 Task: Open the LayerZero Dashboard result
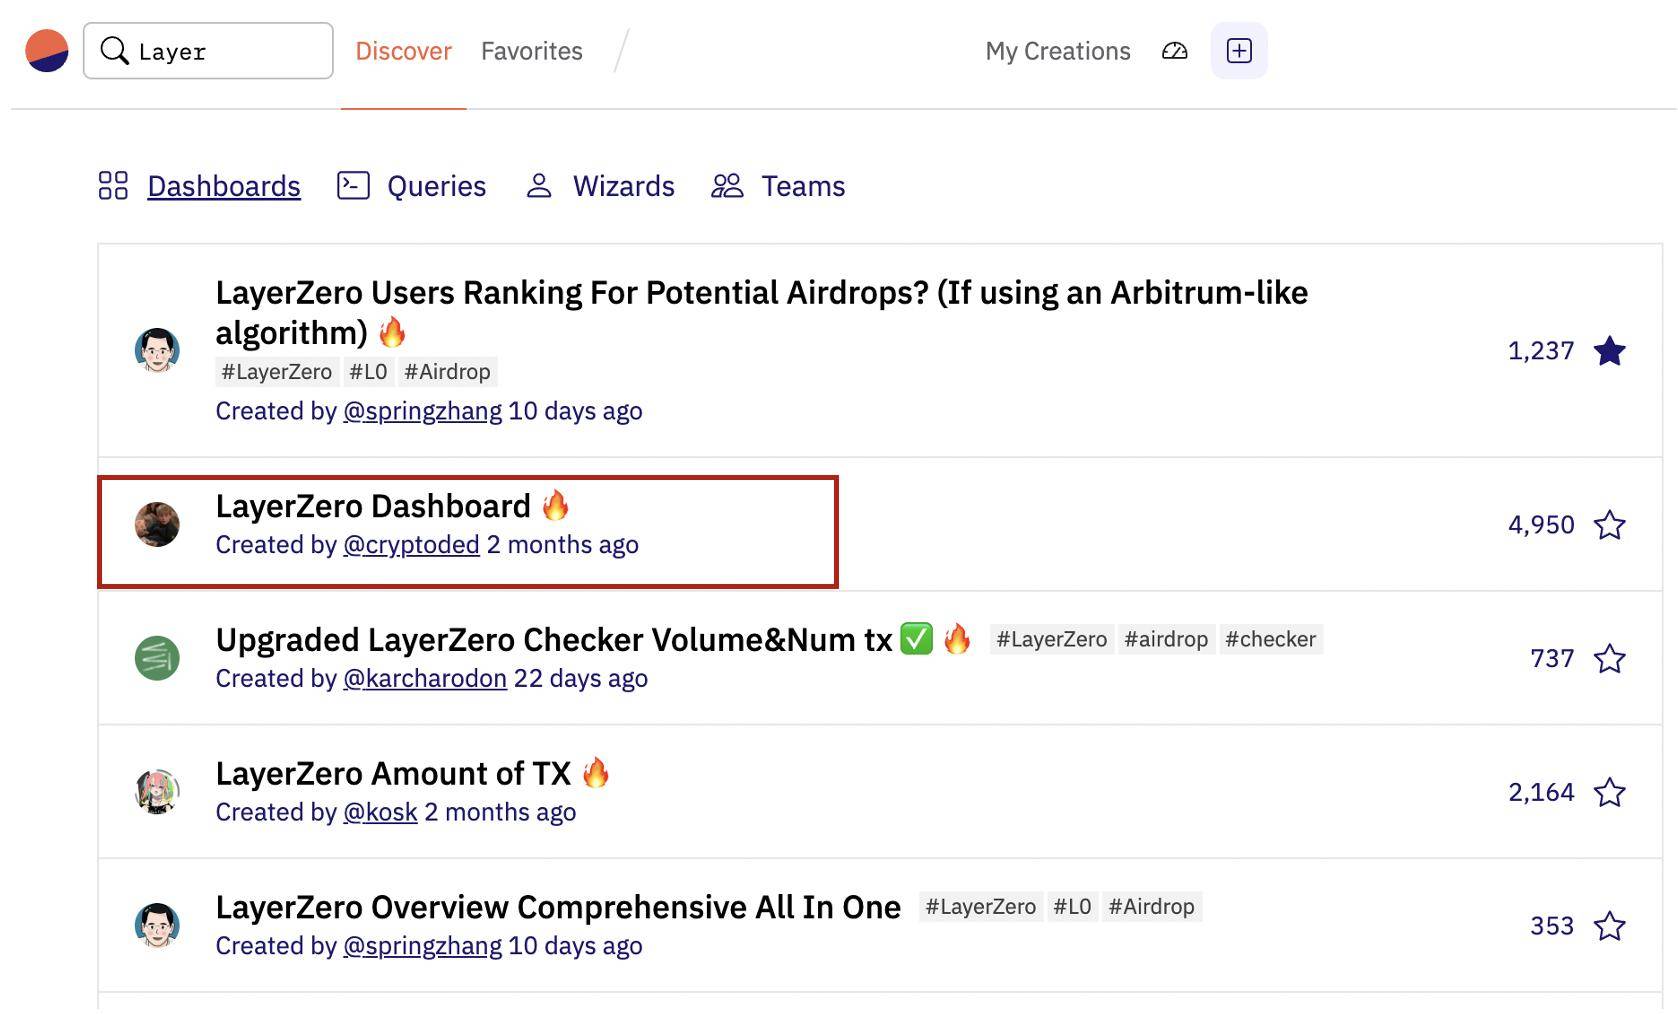tap(373, 506)
